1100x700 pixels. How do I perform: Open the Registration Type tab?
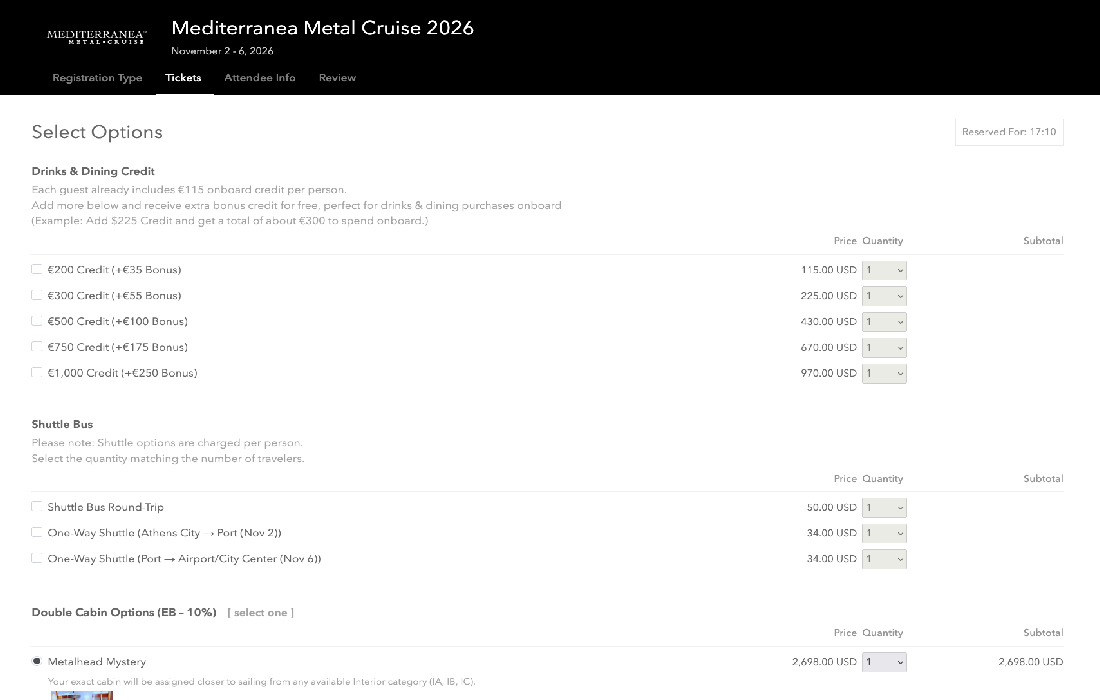click(x=97, y=78)
